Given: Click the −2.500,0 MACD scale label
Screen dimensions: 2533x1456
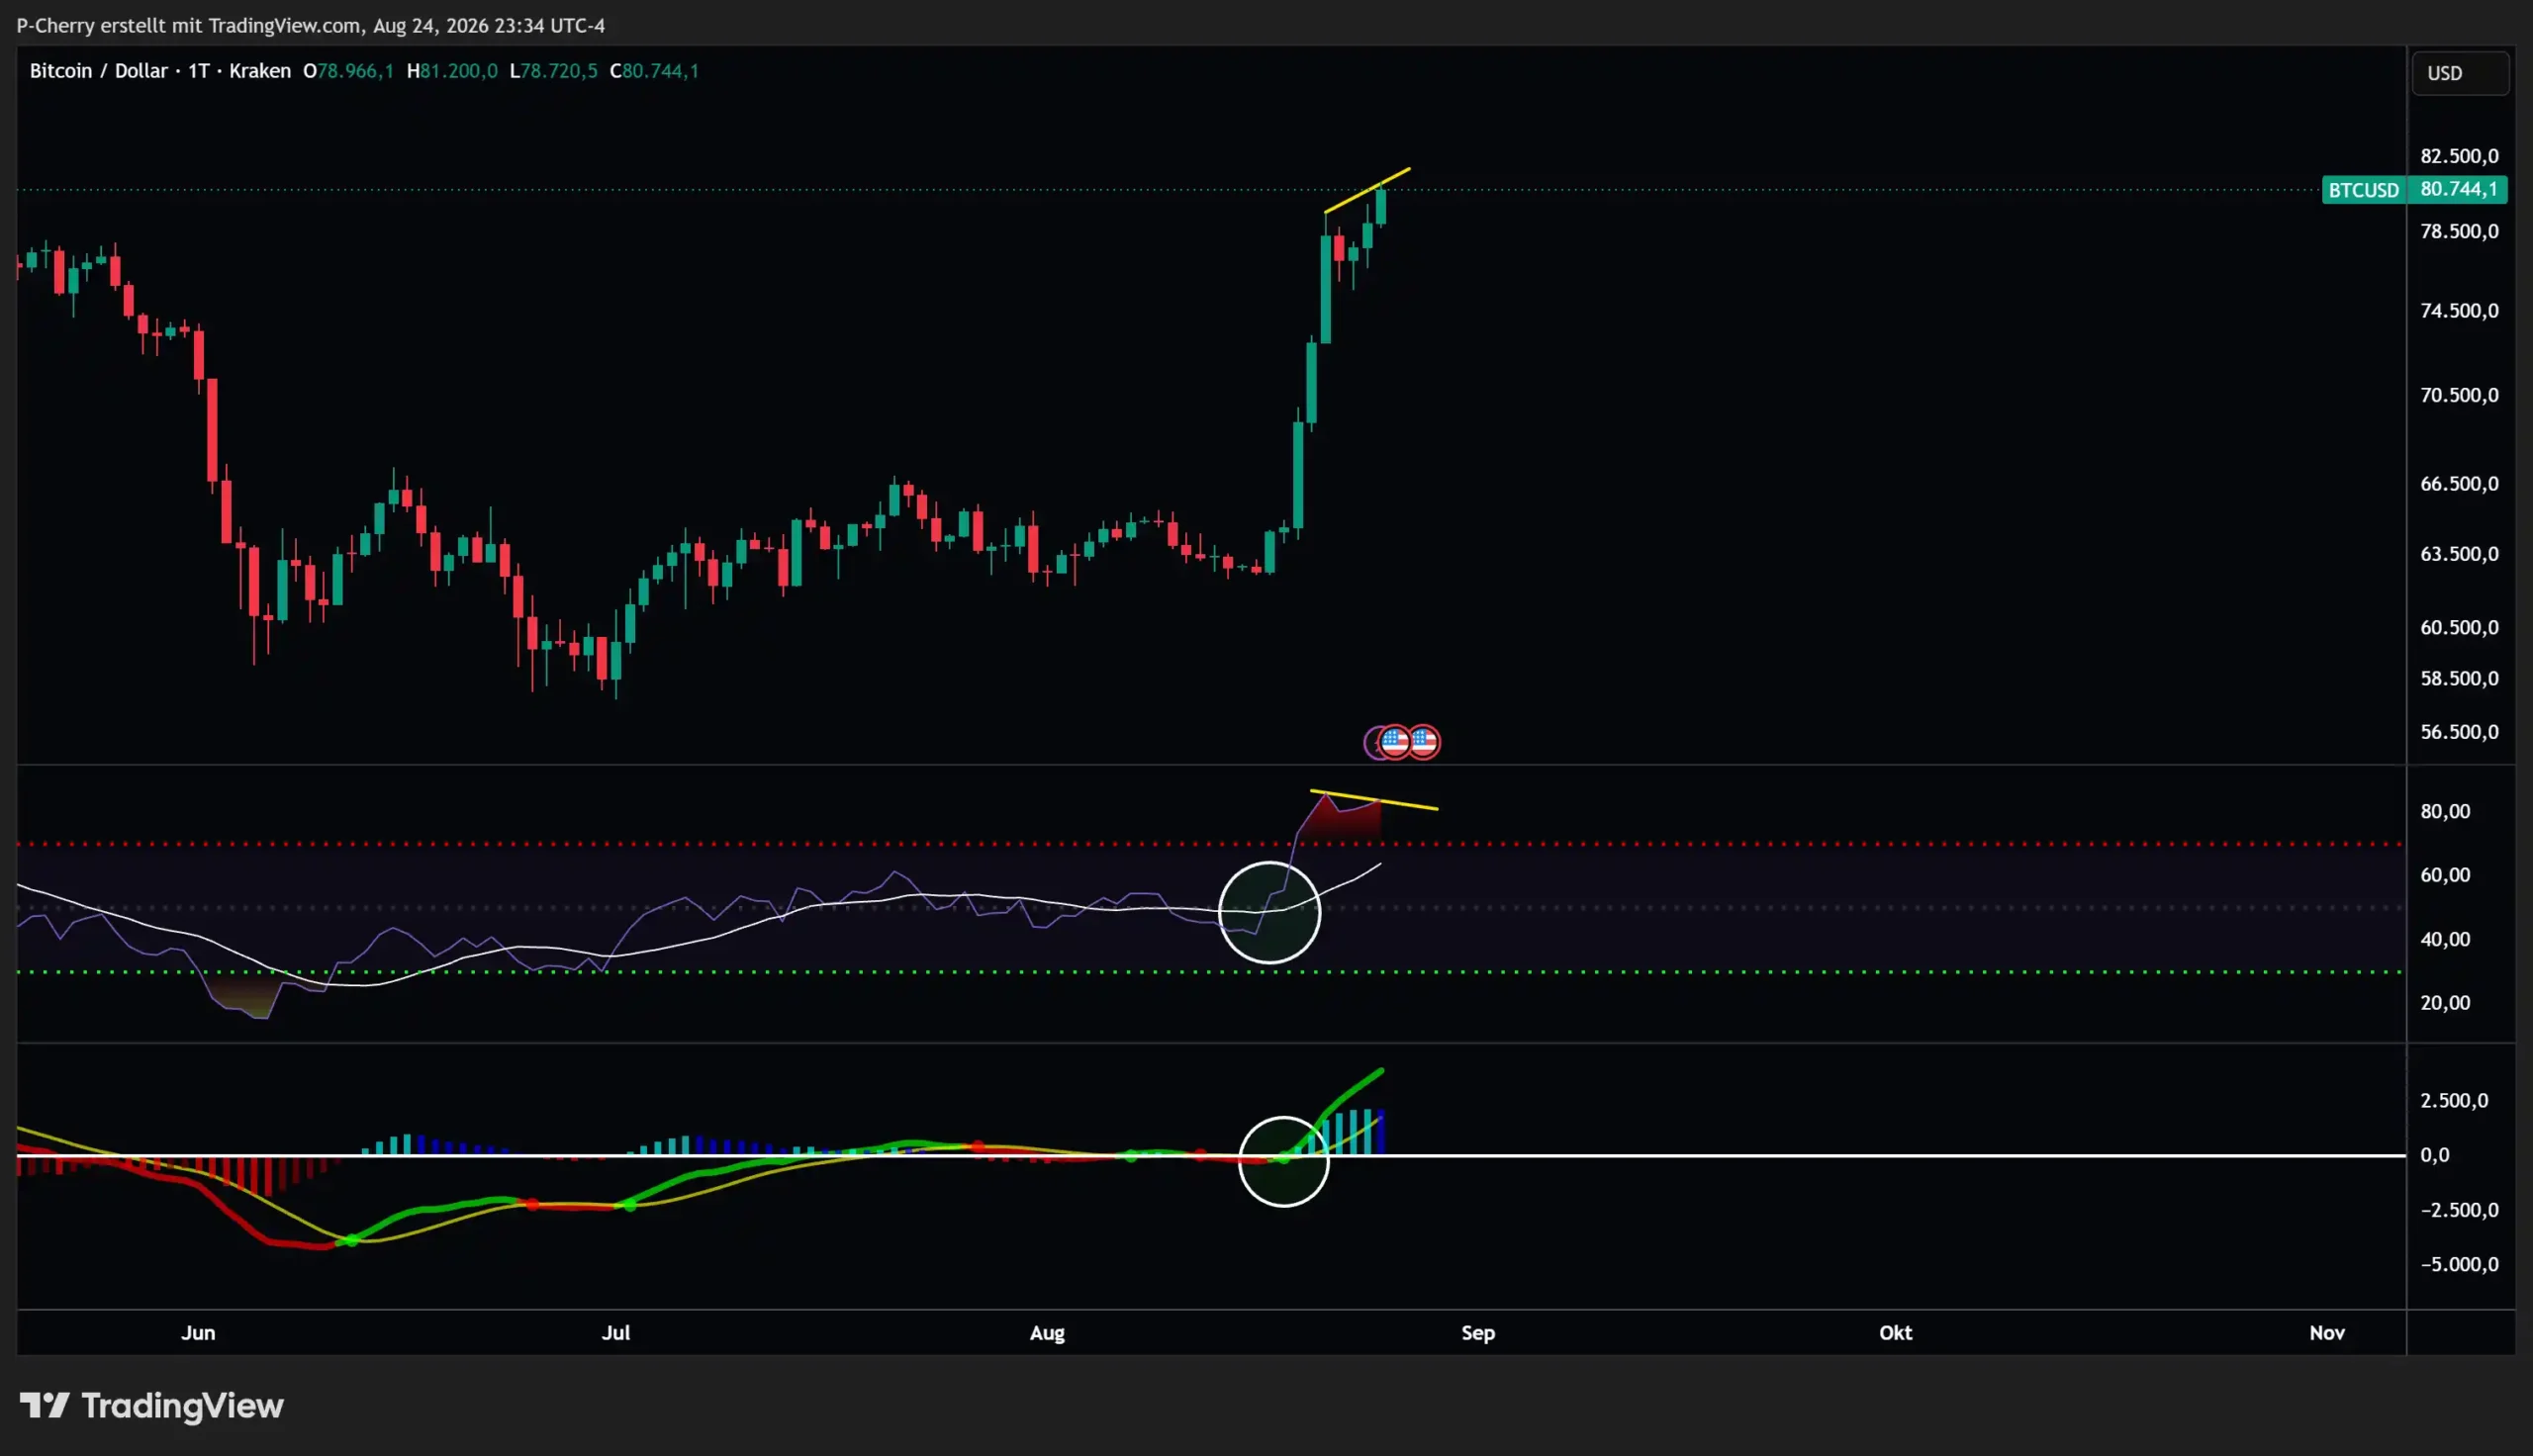Looking at the screenshot, I should tap(2459, 1211).
